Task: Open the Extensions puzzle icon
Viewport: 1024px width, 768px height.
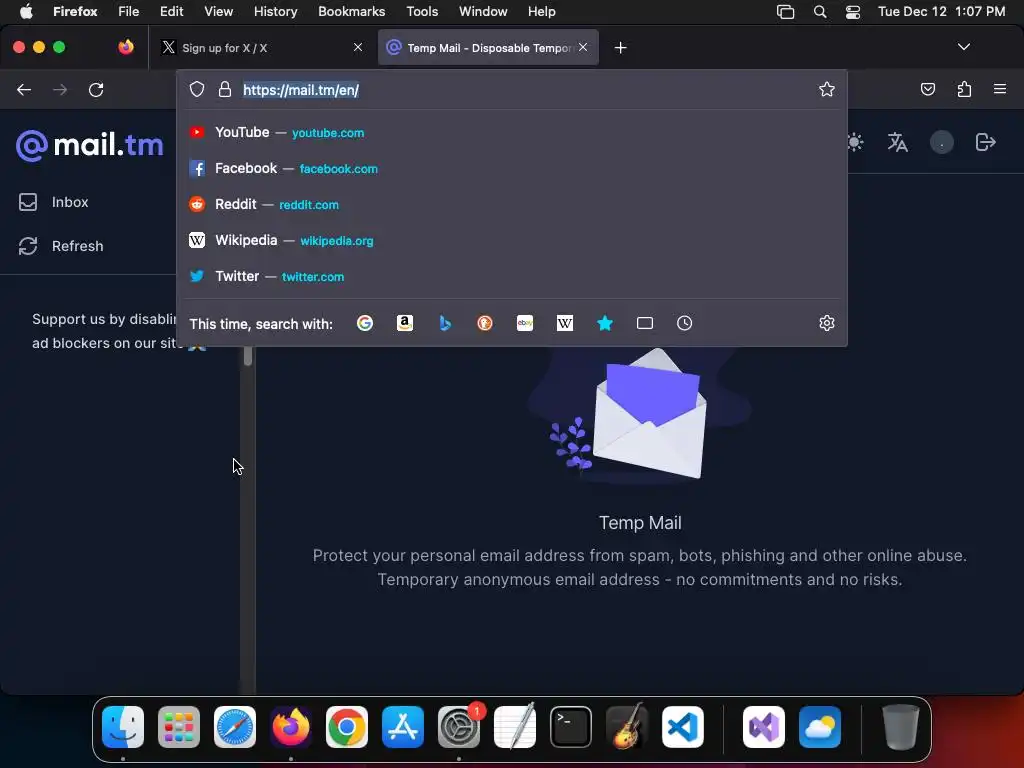Action: click(x=964, y=89)
